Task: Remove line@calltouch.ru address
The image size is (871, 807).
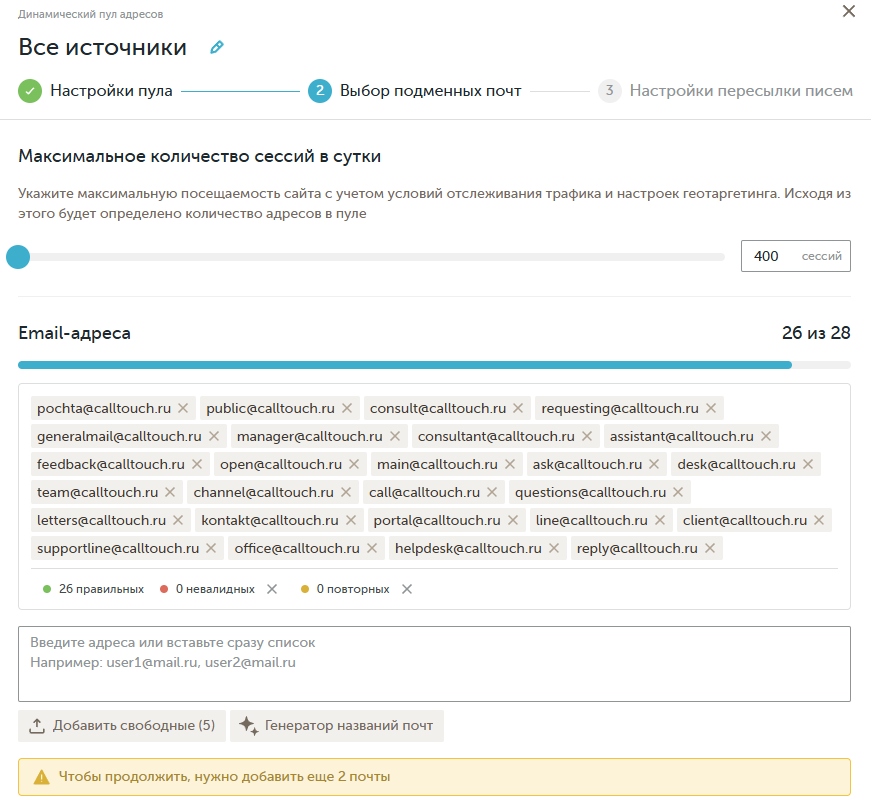Action: point(660,520)
